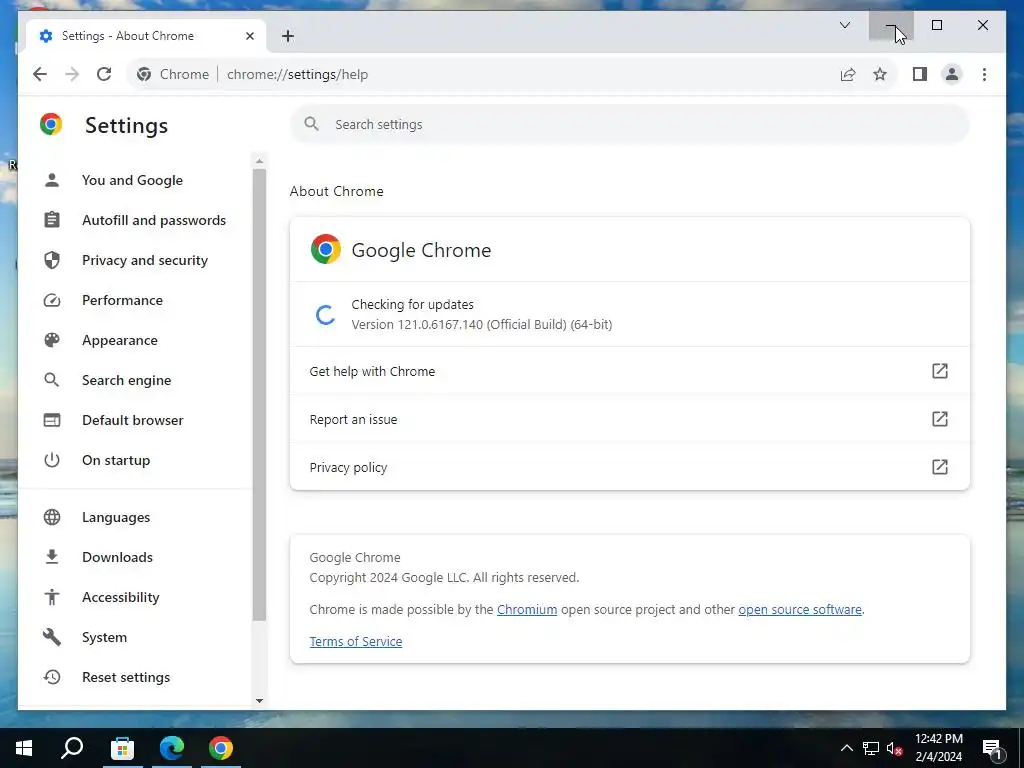Click the address bar URL
This screenshot has width=1024, height=768.
[x=297, y=74]
